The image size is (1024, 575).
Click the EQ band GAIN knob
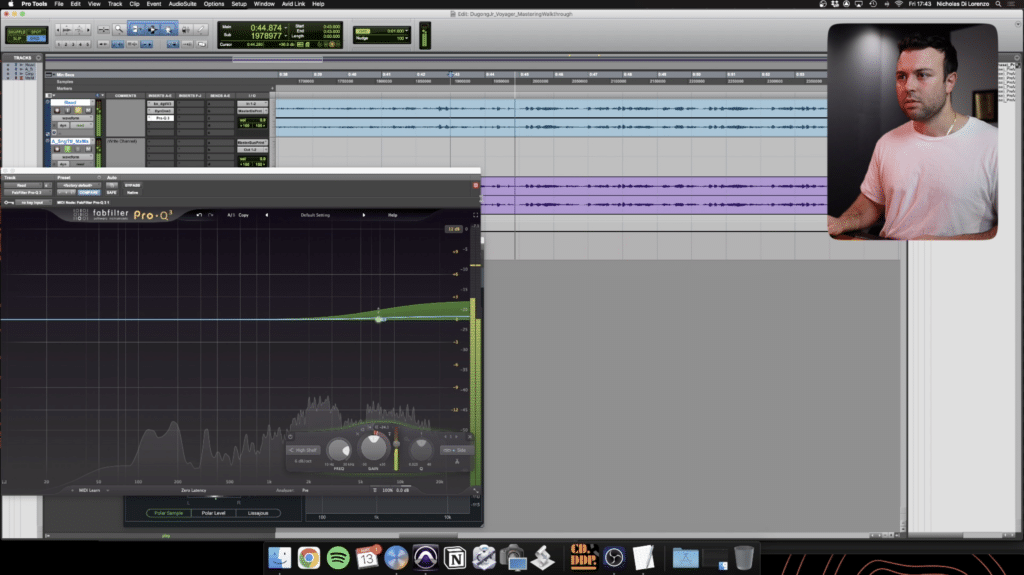[374, 448]
